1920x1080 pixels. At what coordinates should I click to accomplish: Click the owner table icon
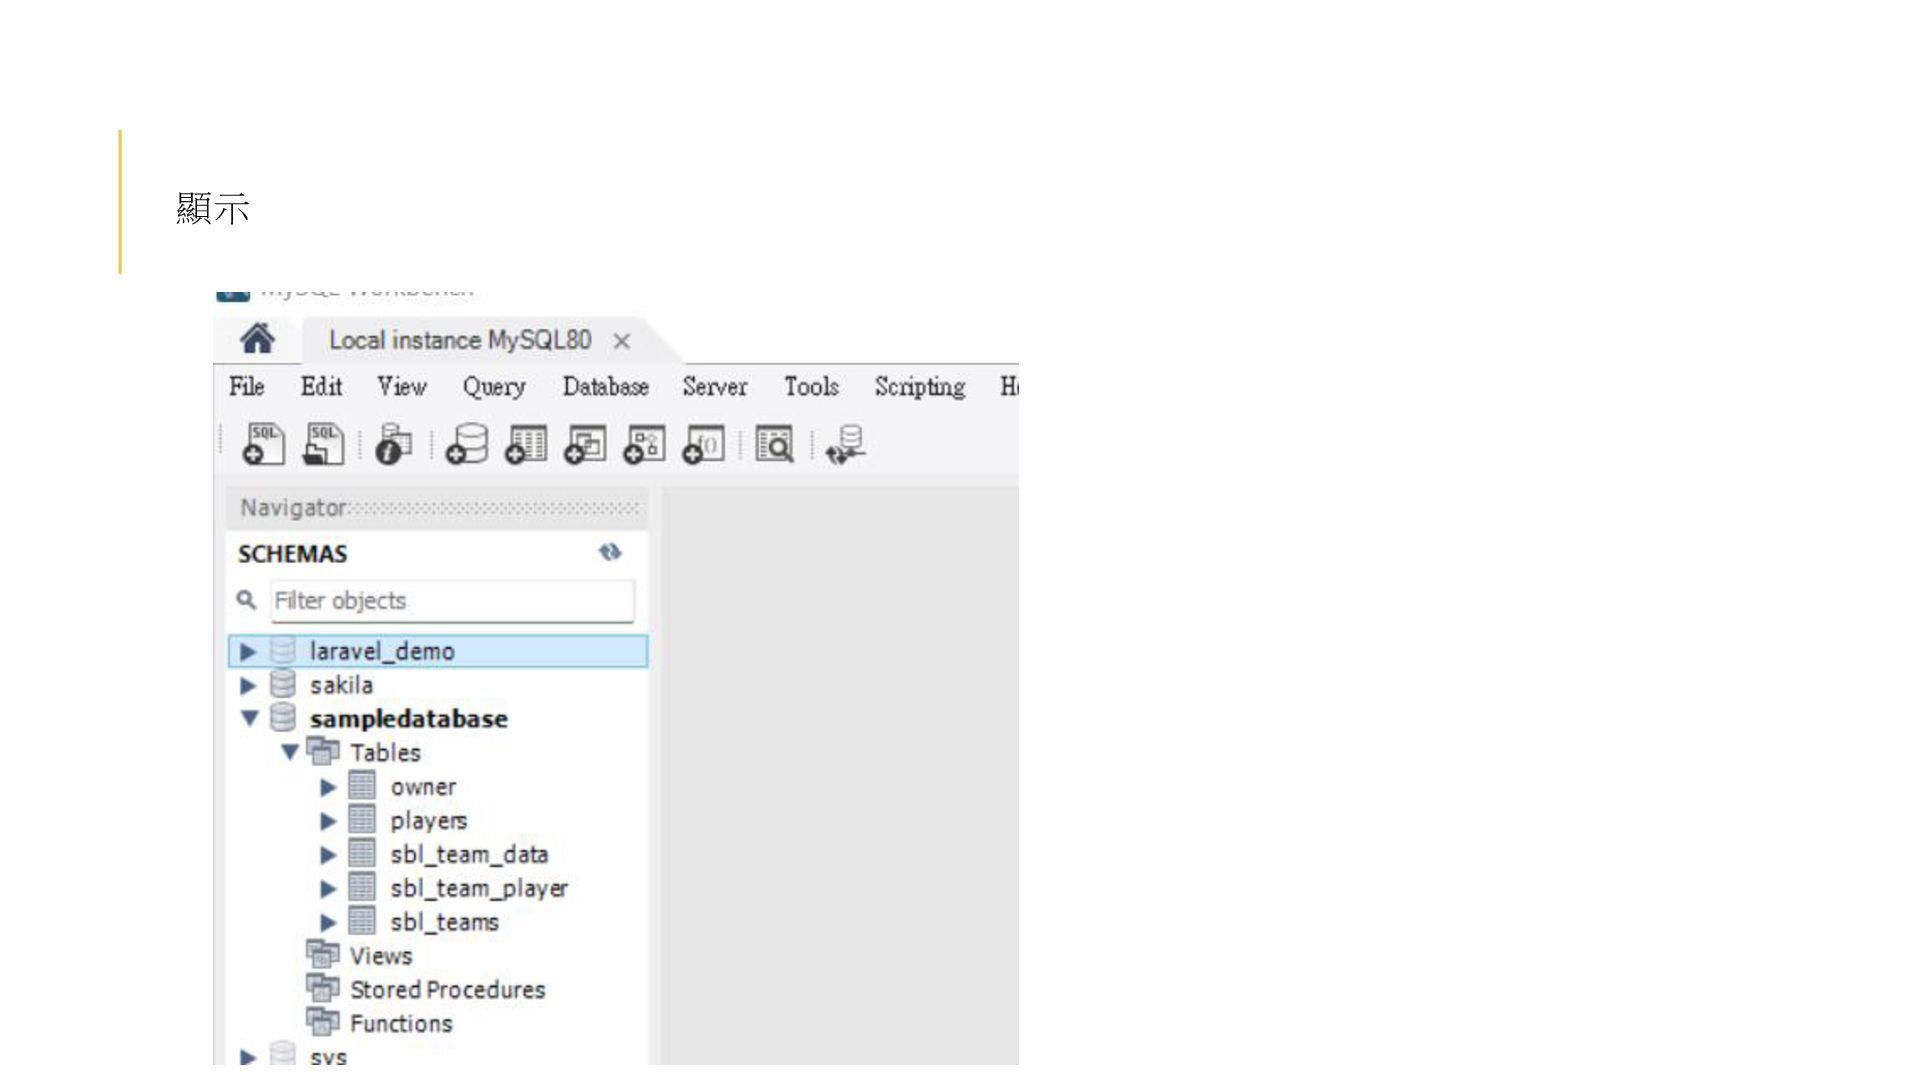pyautogui.click(x=362, y=786)
